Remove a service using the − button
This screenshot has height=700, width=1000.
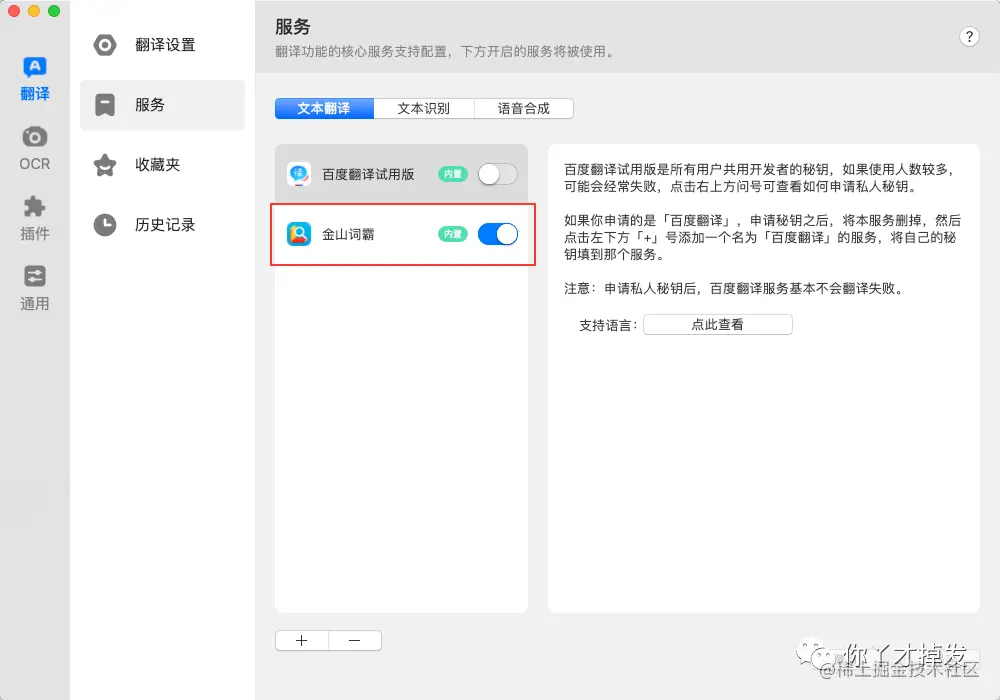tap(355, 640)
